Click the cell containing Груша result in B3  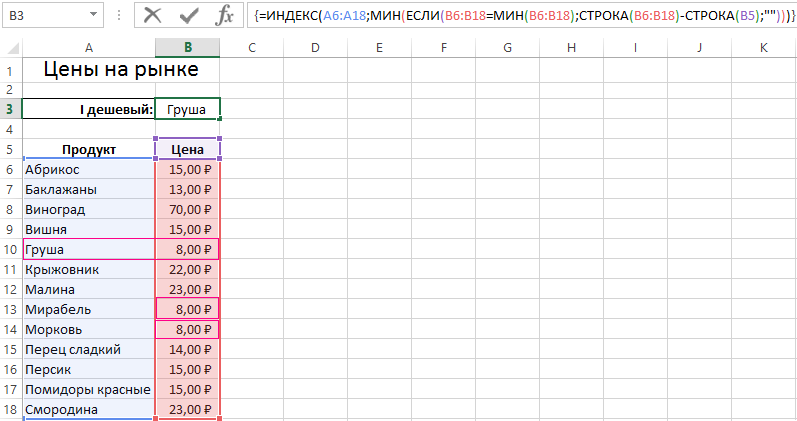coord(188,109)
